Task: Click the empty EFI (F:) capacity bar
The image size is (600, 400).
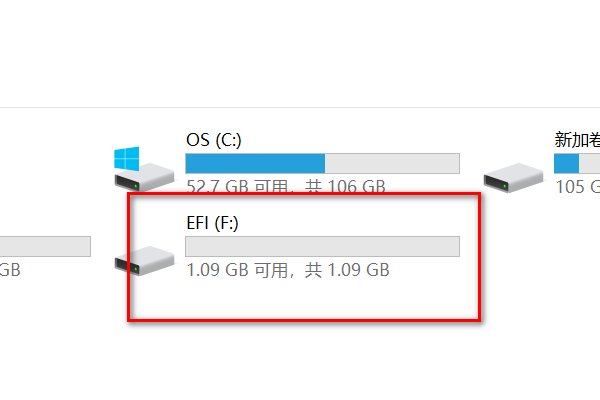Action: pos(322,246)
